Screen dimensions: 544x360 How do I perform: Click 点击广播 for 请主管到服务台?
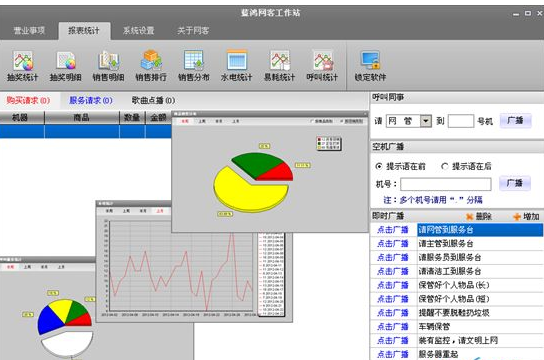point(393,244)
